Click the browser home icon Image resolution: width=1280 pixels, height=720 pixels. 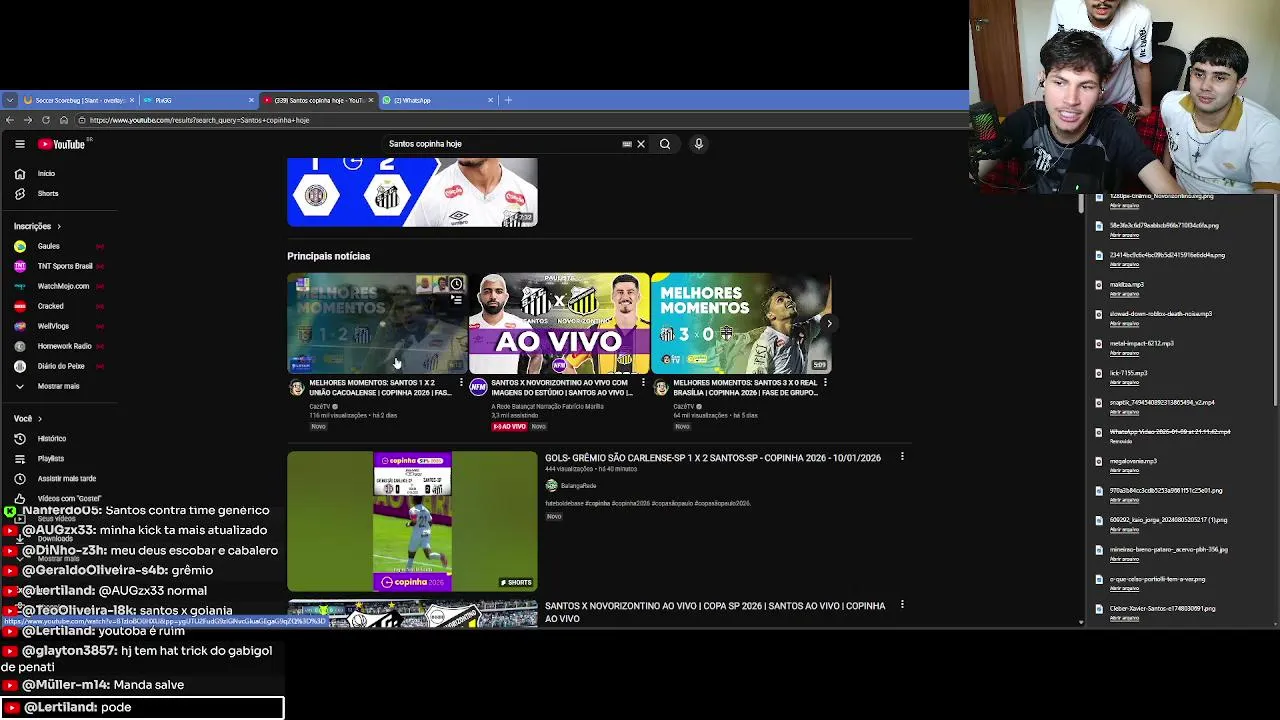(64, 120)
